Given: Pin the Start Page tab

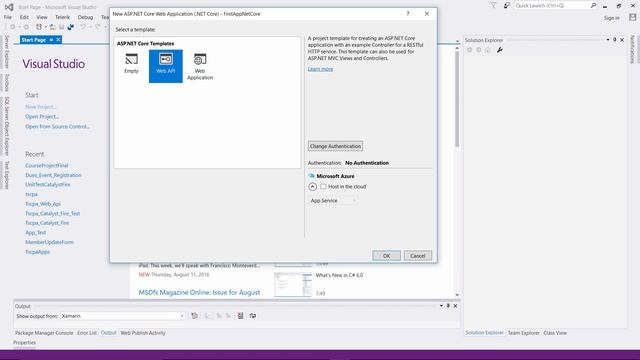Looking at the screenshot, I should [51, 40].
